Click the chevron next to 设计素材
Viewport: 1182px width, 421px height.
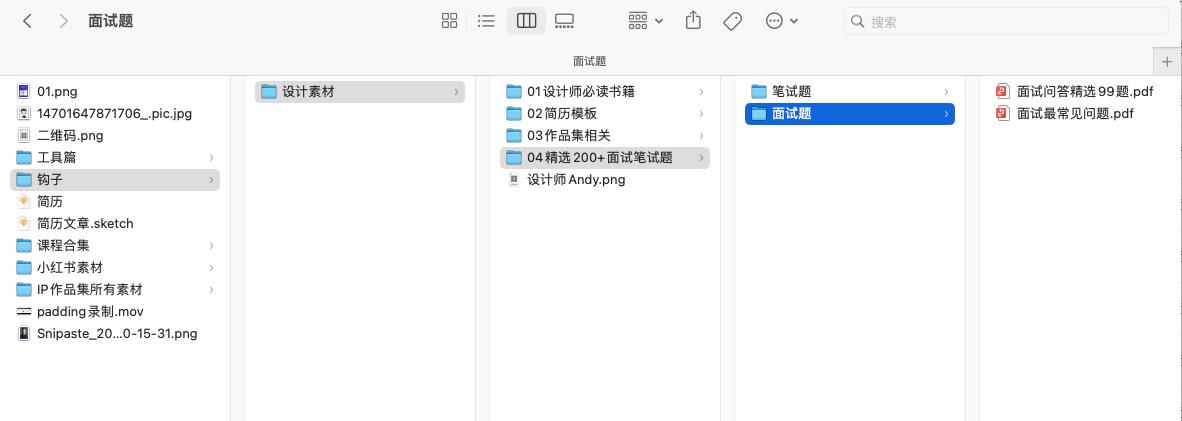coord(456,92)
